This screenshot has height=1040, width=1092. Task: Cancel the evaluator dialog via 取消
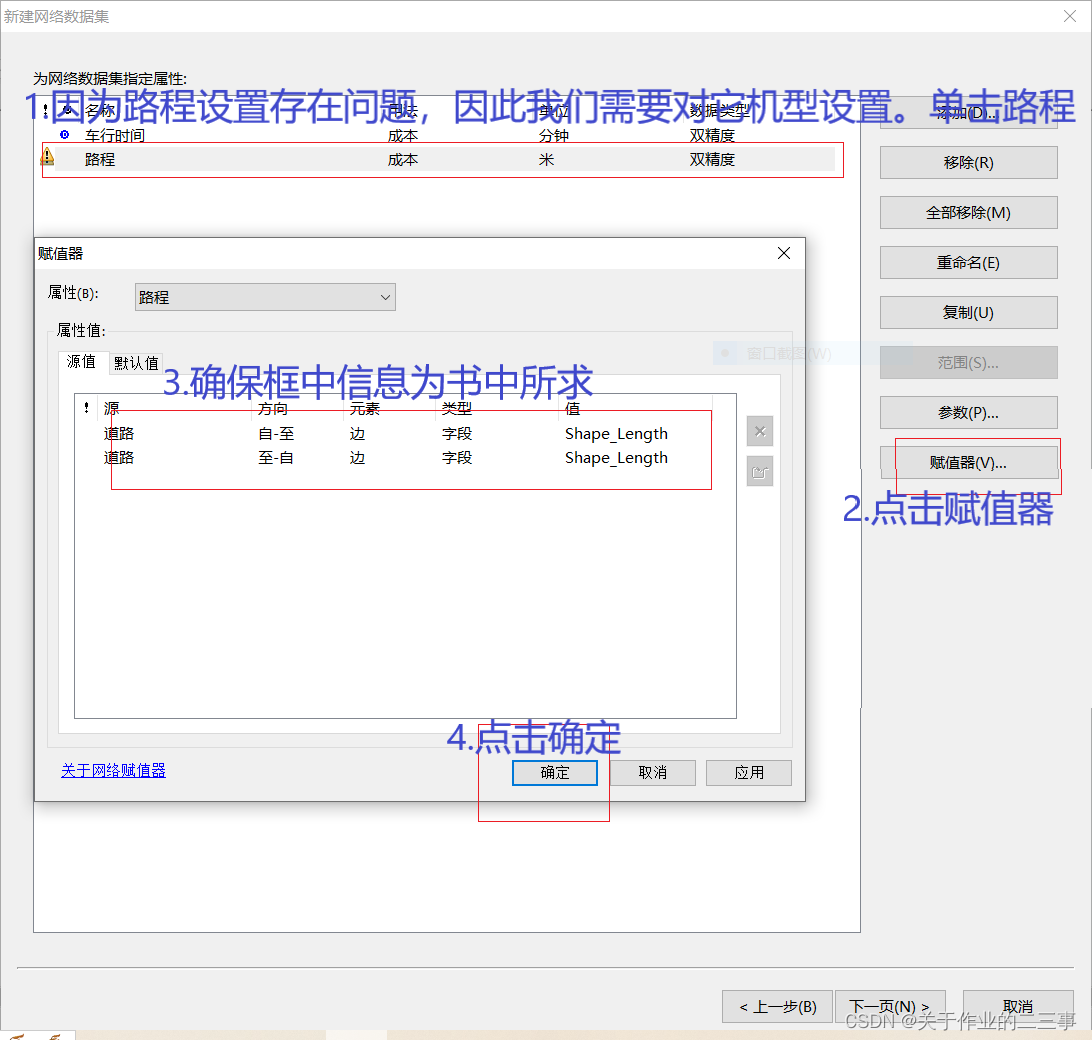tap(652, 772)
